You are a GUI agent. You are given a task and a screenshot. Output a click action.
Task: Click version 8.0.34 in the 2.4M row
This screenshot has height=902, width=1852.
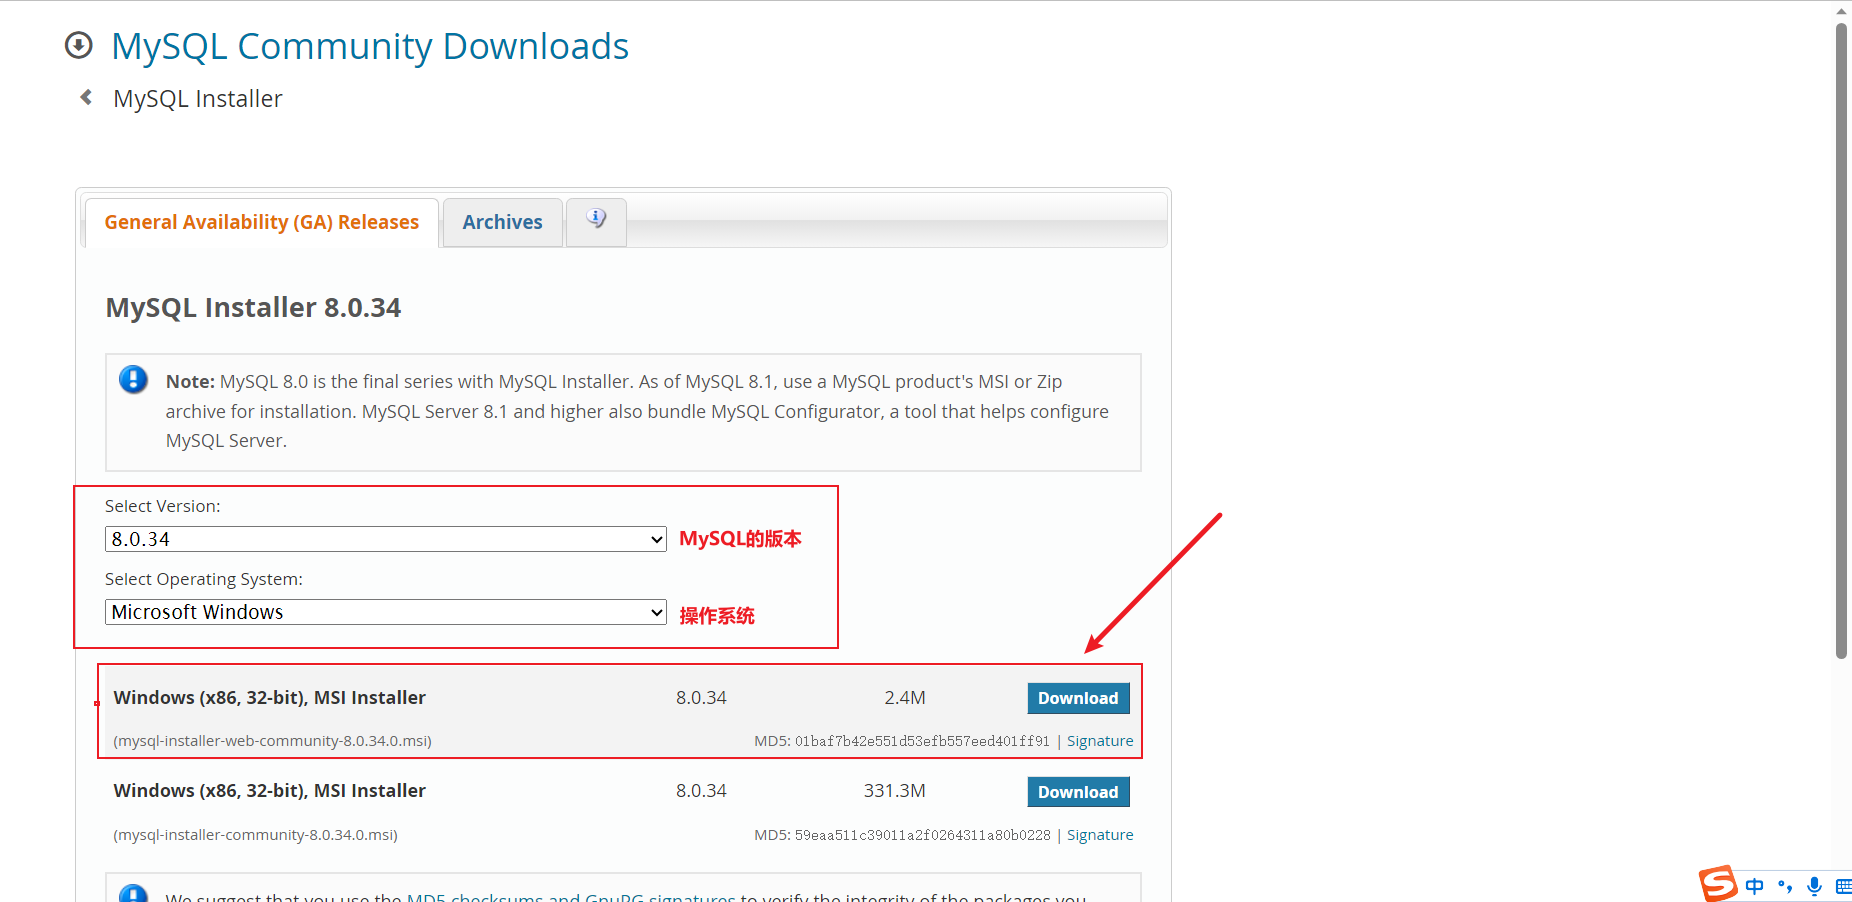[x=701, y=698]
